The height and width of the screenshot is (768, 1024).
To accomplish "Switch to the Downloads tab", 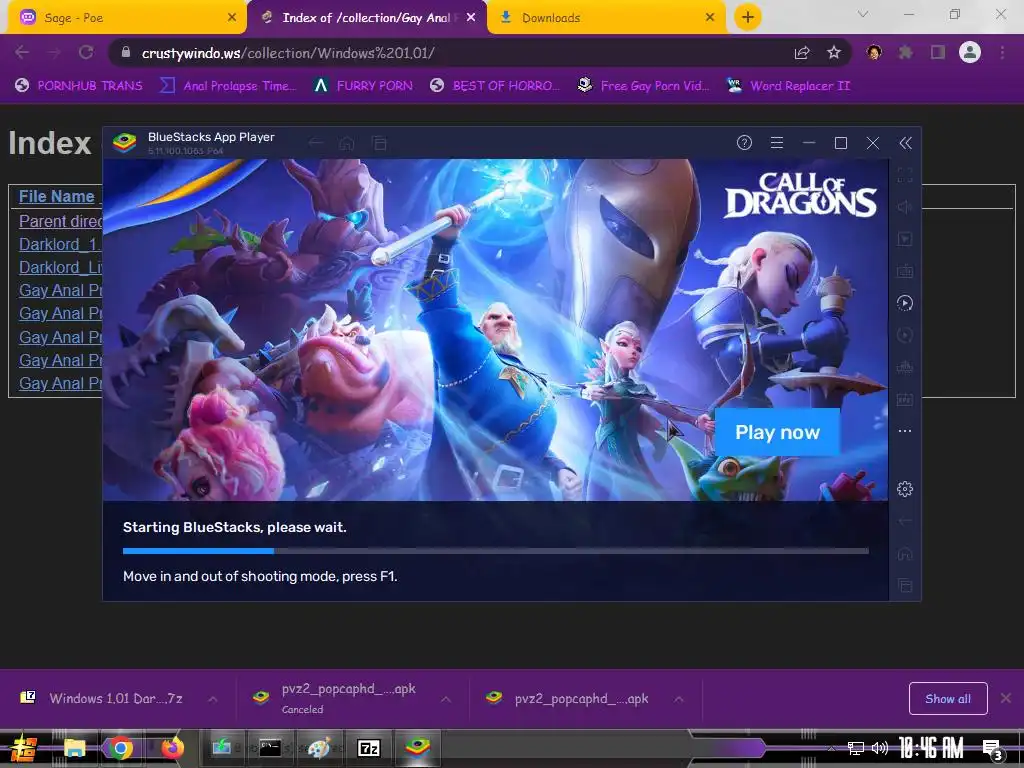I will (606, 18).
